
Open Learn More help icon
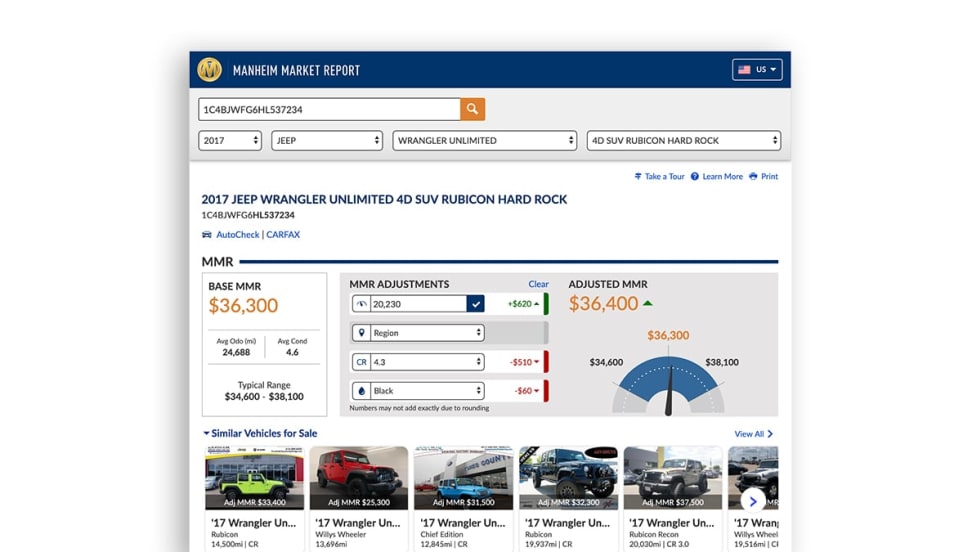point(695,177)
